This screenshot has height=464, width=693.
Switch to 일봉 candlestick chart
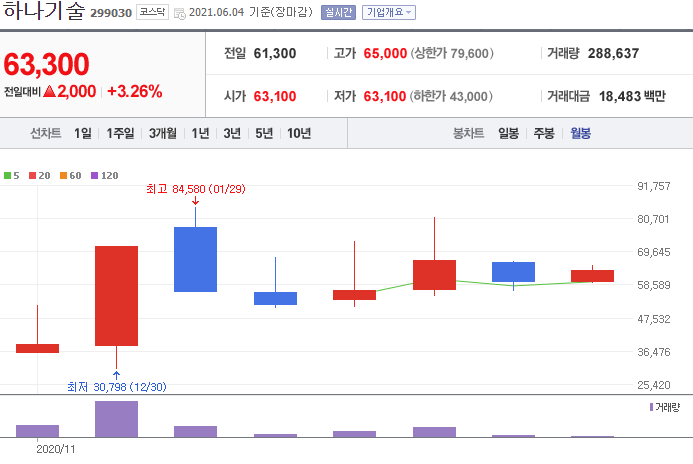[x=508, y=133]
